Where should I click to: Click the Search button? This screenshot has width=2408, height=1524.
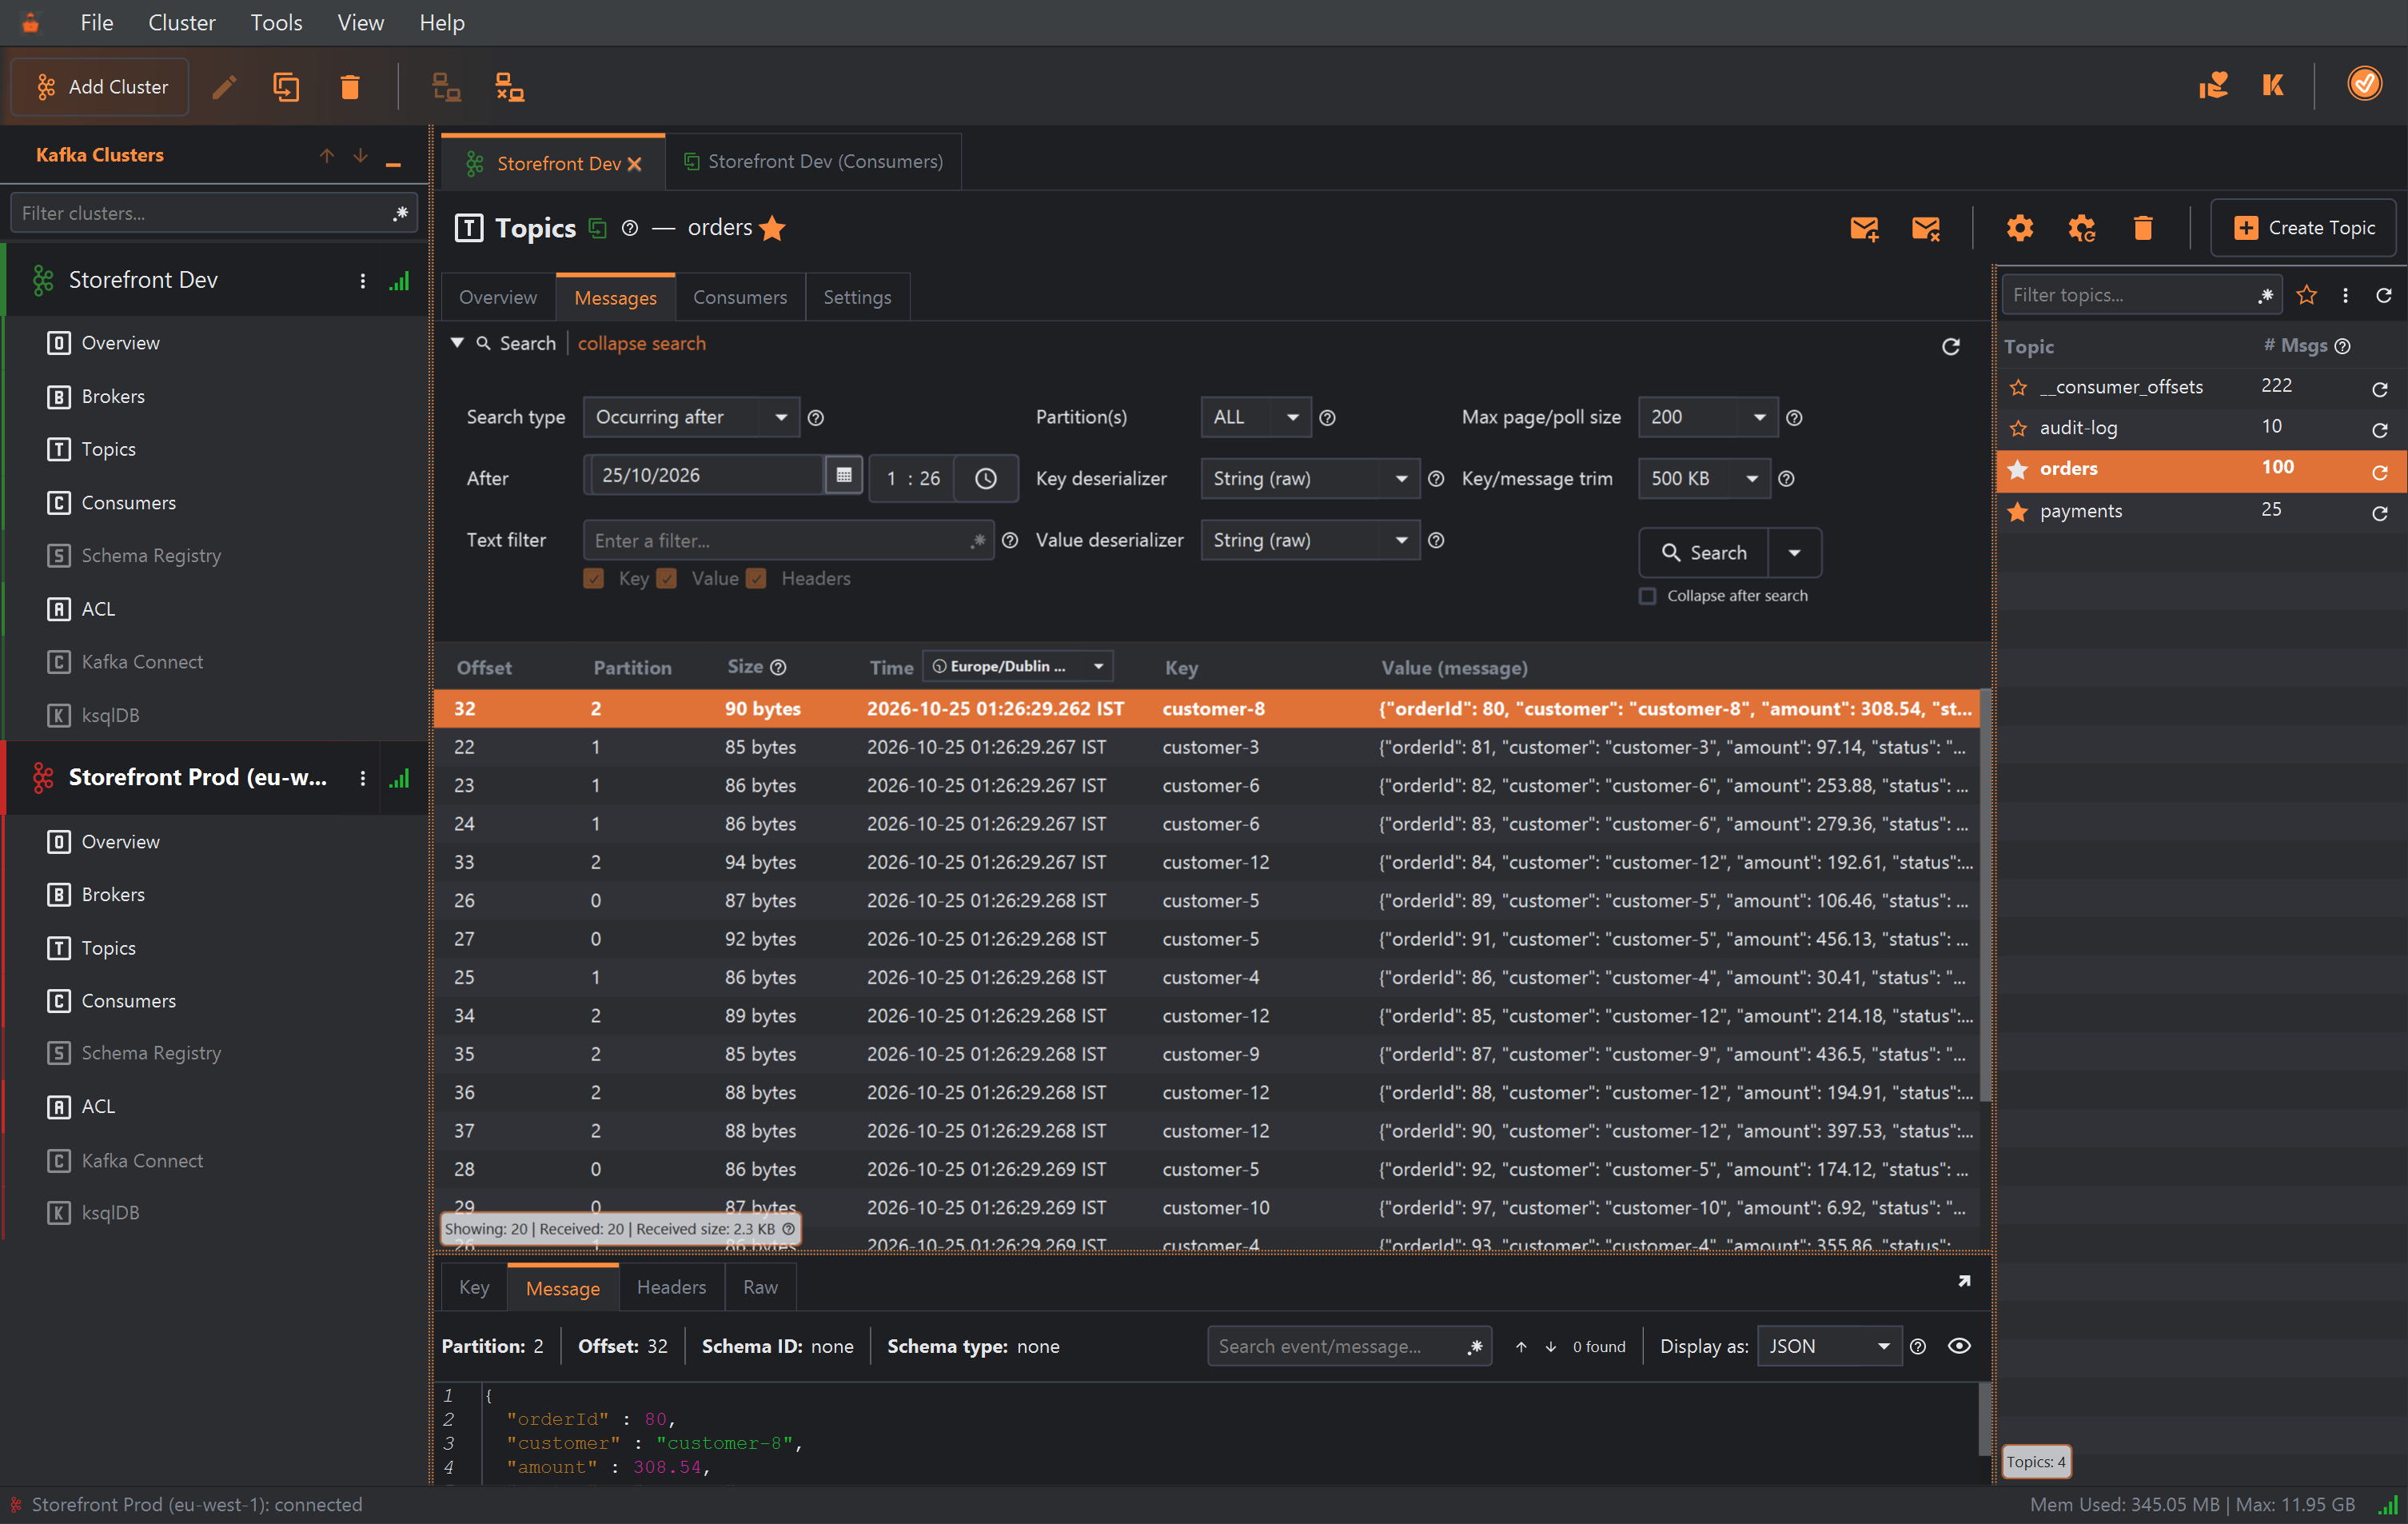click(1704, 553)
